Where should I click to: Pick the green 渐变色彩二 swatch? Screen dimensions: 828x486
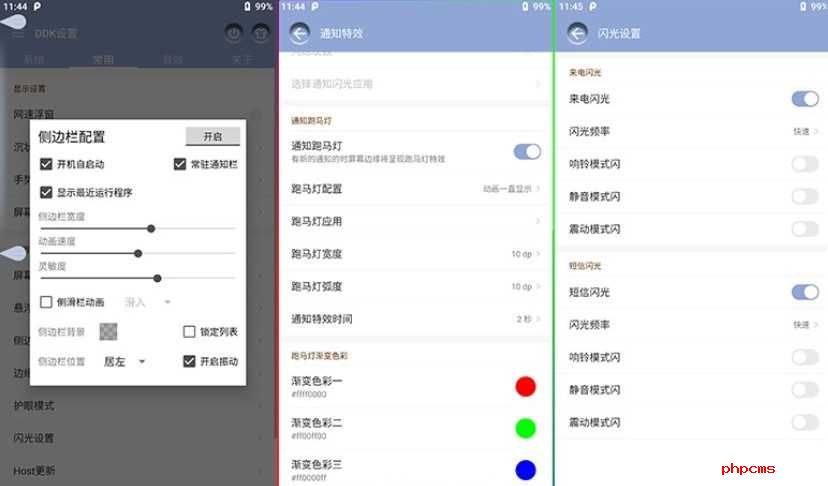(x=525, y=428)
